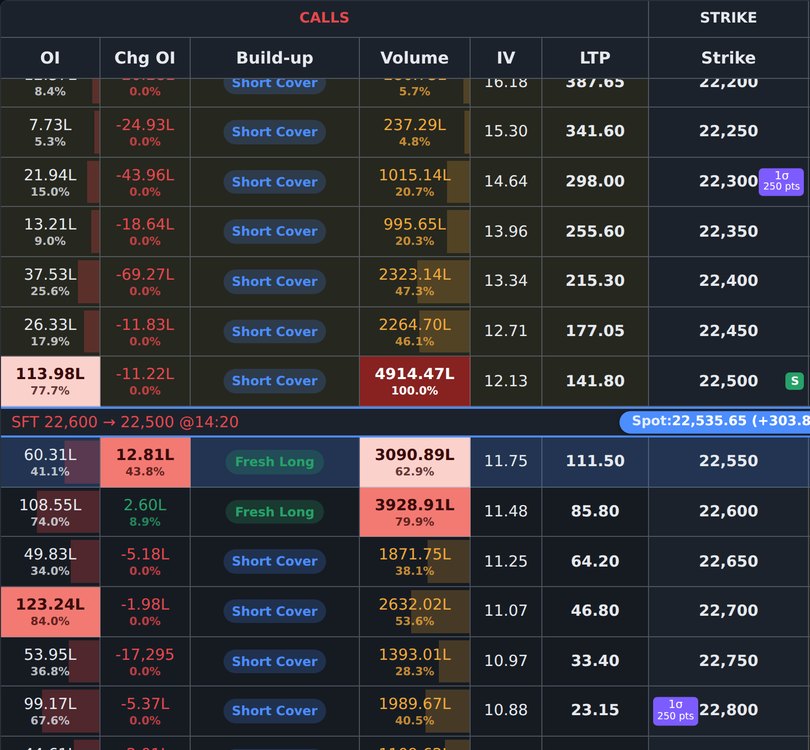Image resolution: width=810 pixels, height=750 pixels.
Task: Select the CALLS section header
Action: tap(324, 18)
